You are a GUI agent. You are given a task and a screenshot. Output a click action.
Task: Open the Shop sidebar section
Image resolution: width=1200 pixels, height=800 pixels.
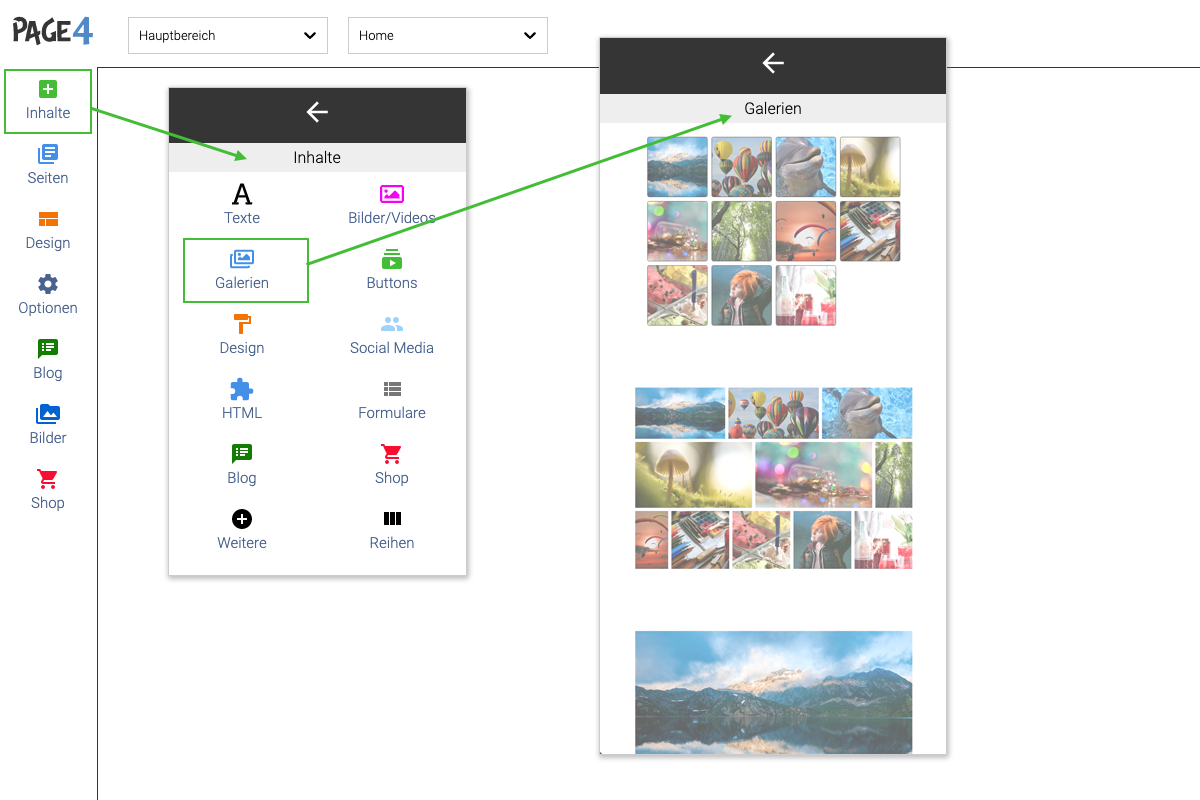(48, 491)
